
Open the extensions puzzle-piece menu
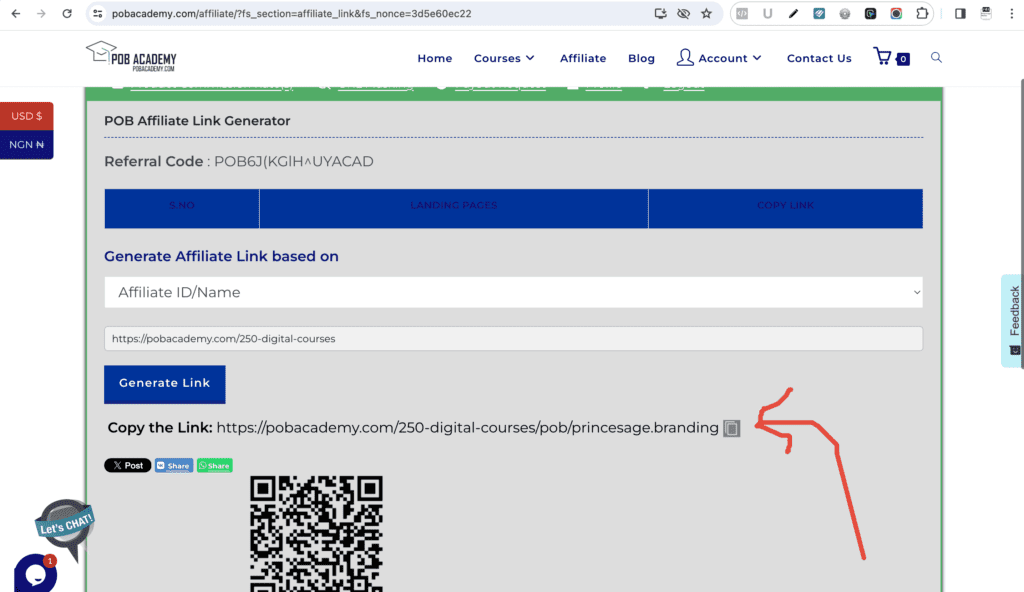click(921, 13)
